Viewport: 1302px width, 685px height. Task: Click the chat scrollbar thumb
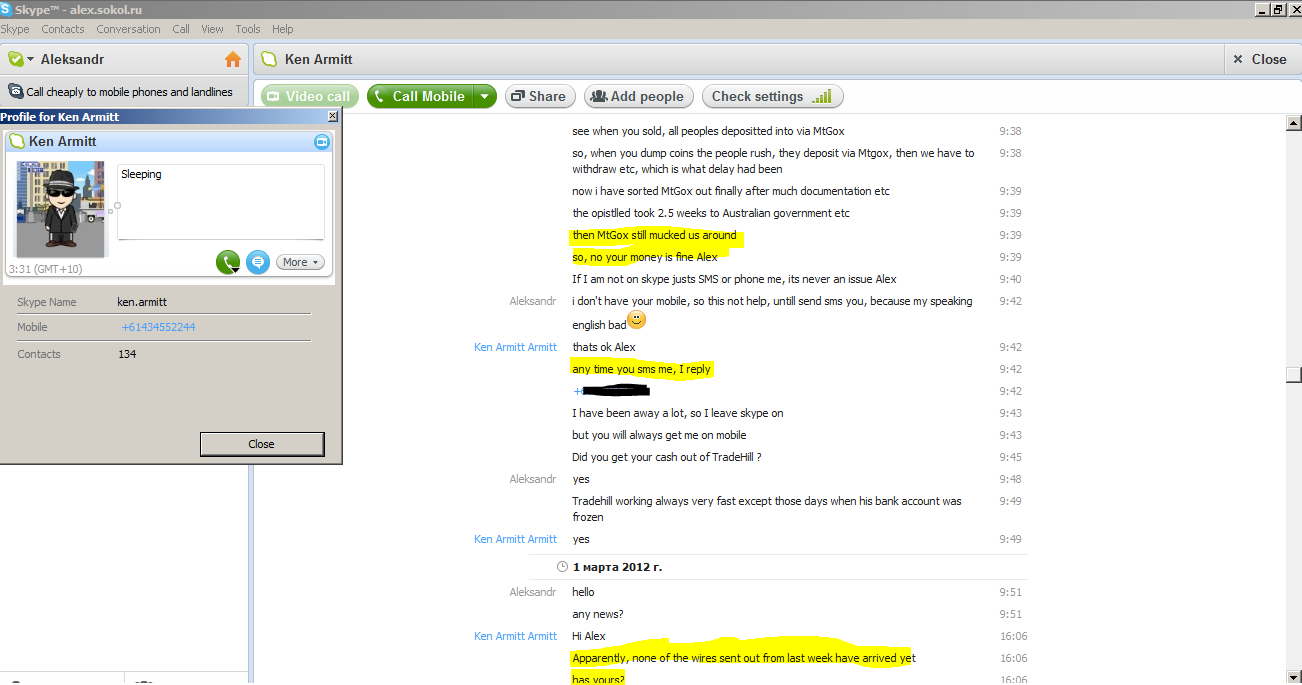point(1293,375)
